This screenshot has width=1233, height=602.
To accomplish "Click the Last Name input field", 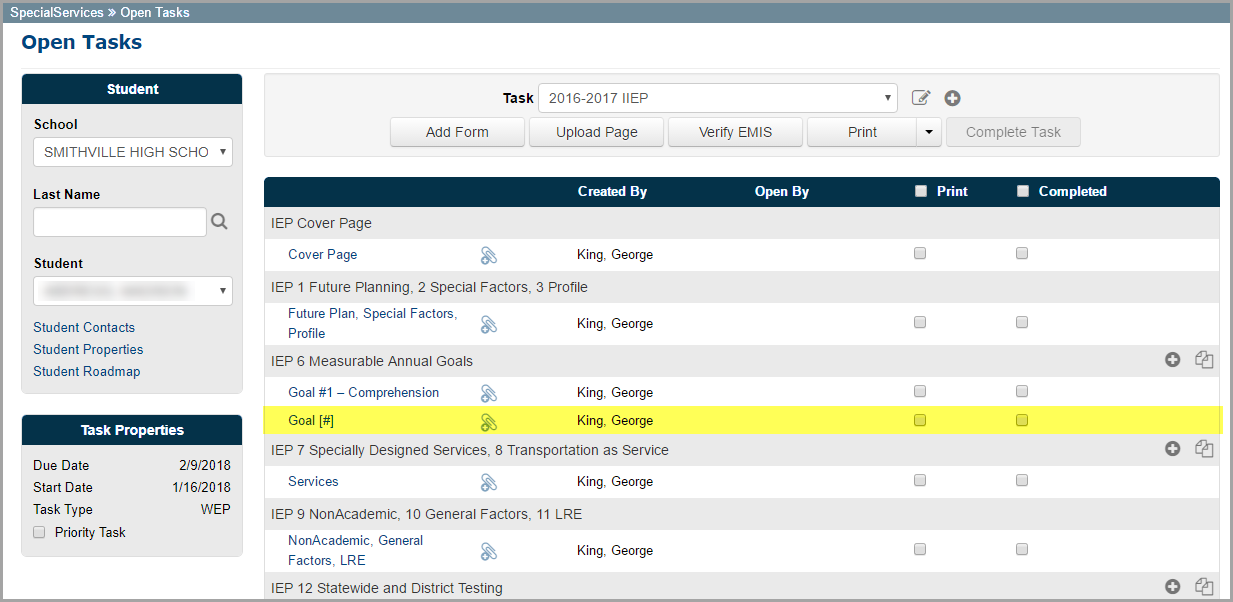I will (x=120, y=222).
